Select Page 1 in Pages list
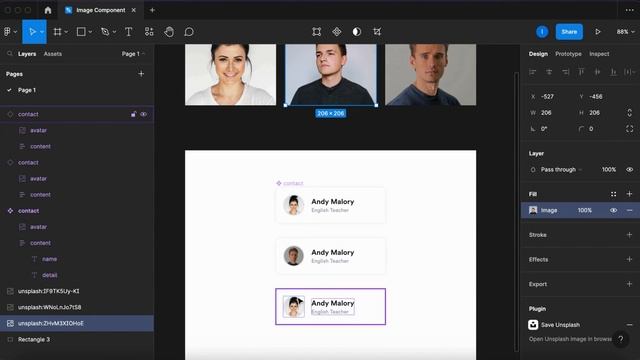The image size is (640, 360). pos(27,90)
